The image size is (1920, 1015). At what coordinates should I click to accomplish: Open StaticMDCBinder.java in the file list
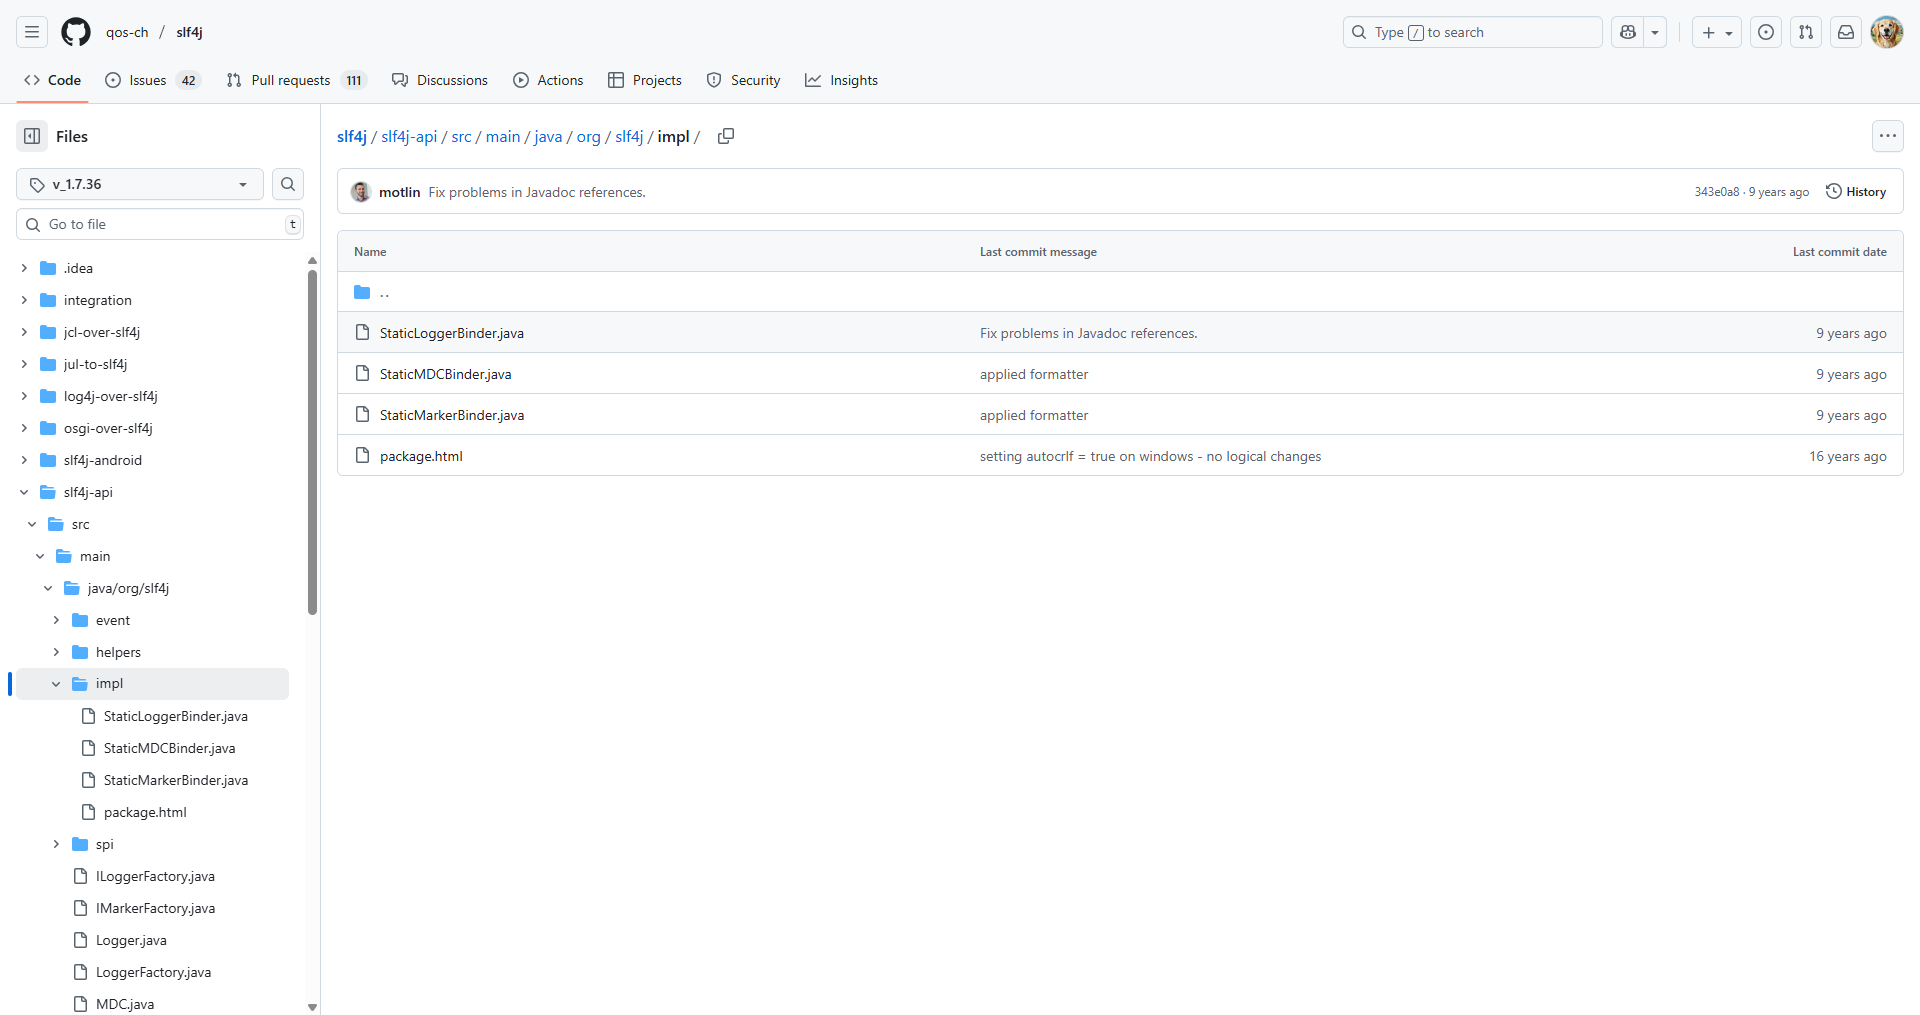click(x=446, y=374)
